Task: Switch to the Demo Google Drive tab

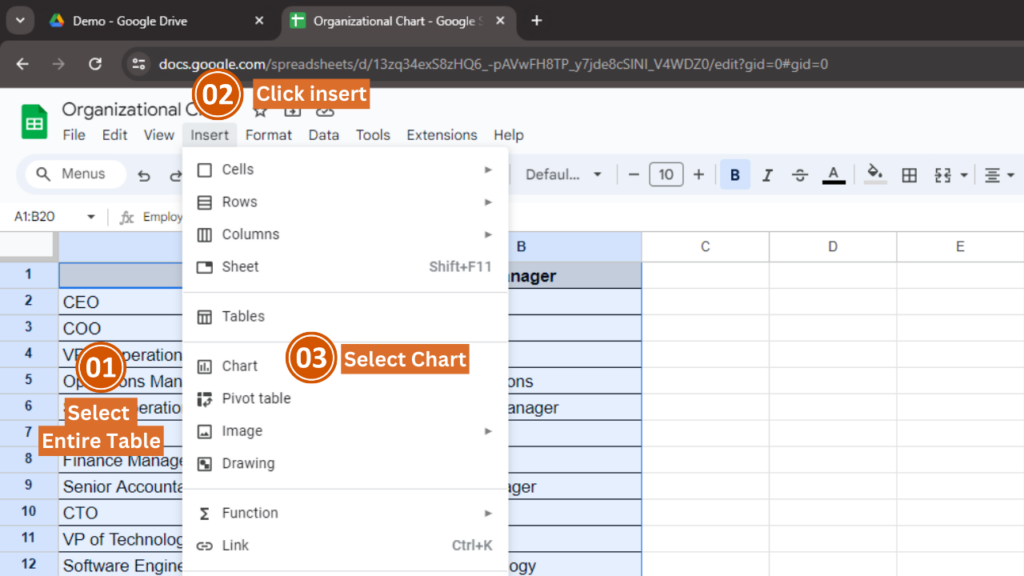Action: [140, 20]
